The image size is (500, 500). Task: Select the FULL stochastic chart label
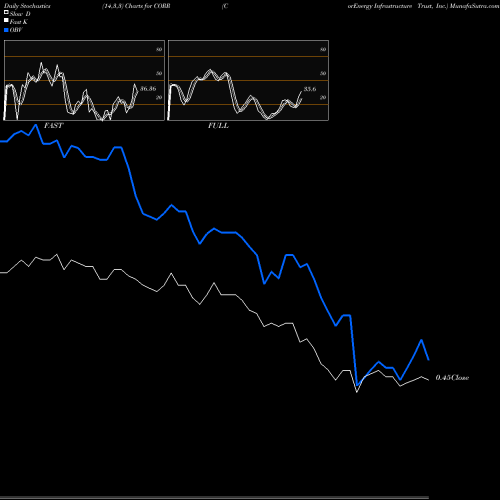(x=218, y=126)
